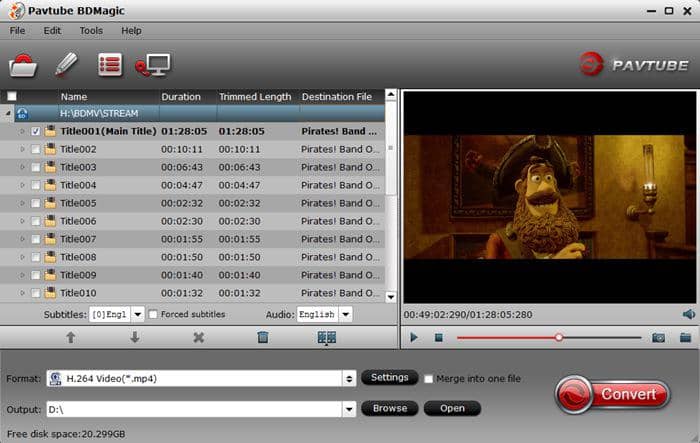Uncheck the Title001 Main Title checkbox
Screen dimensions: 700x443
pyautogui.click(x=36, y=131)
